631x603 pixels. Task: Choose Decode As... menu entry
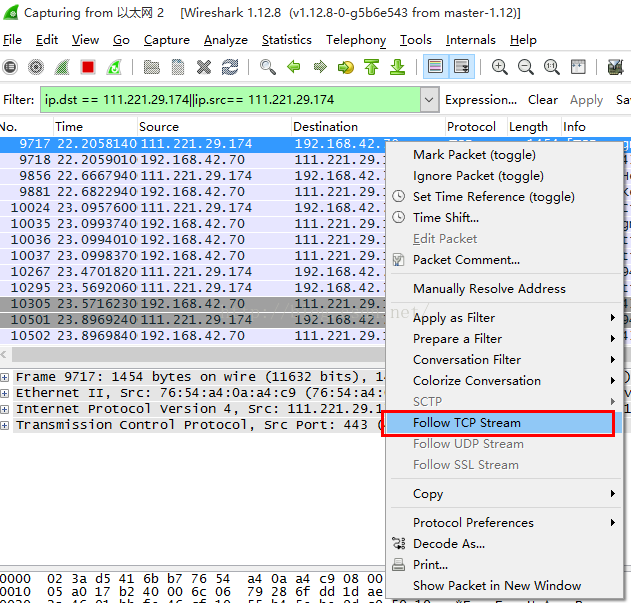[x=505, y=543]
